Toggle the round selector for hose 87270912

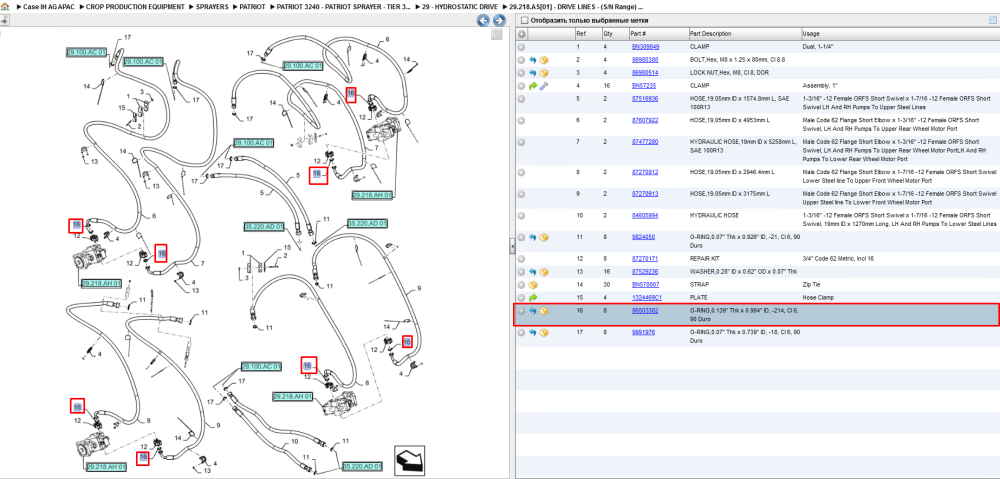[x=521, y=172]
